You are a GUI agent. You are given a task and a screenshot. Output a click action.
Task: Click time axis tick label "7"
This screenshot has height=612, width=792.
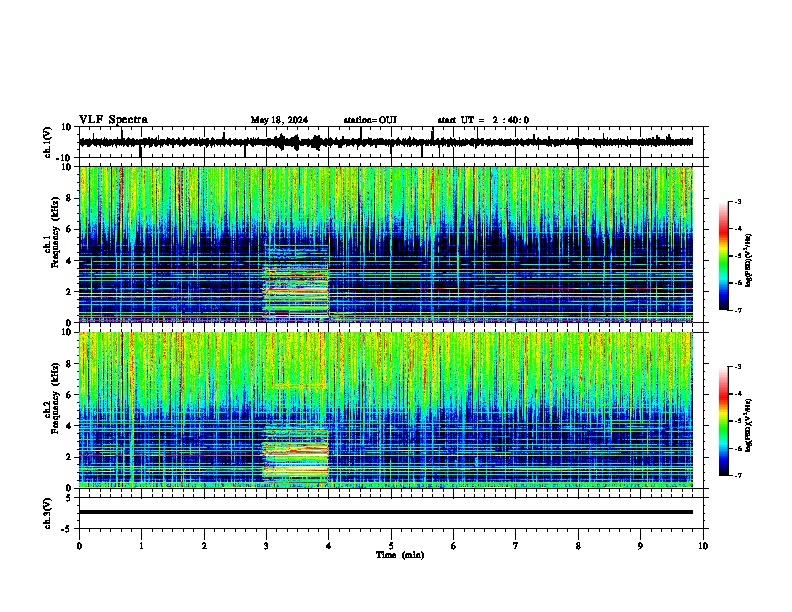(x=516, y=546)
